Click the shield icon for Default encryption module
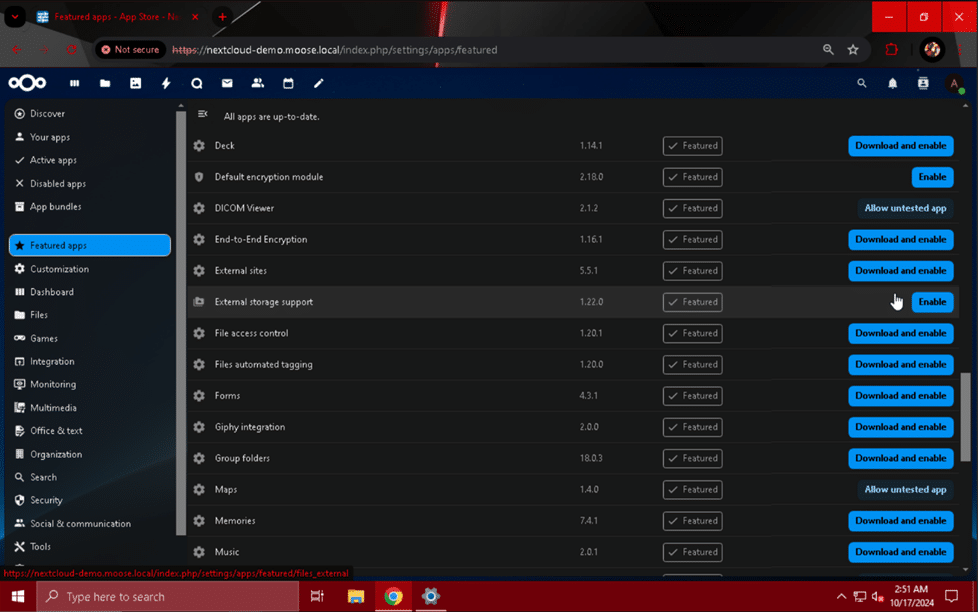Image resolution: width=978 pixels, height=612 pixels. pos(199,177)
